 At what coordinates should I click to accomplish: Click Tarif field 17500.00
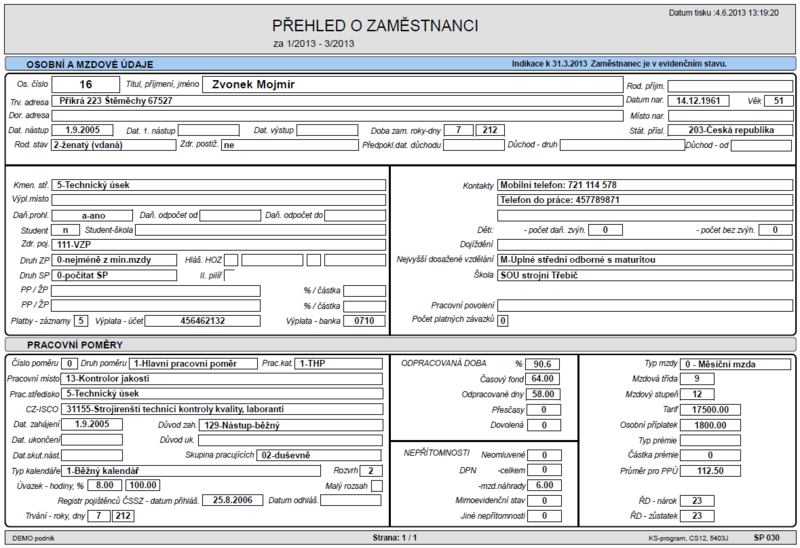click(710, 410)
